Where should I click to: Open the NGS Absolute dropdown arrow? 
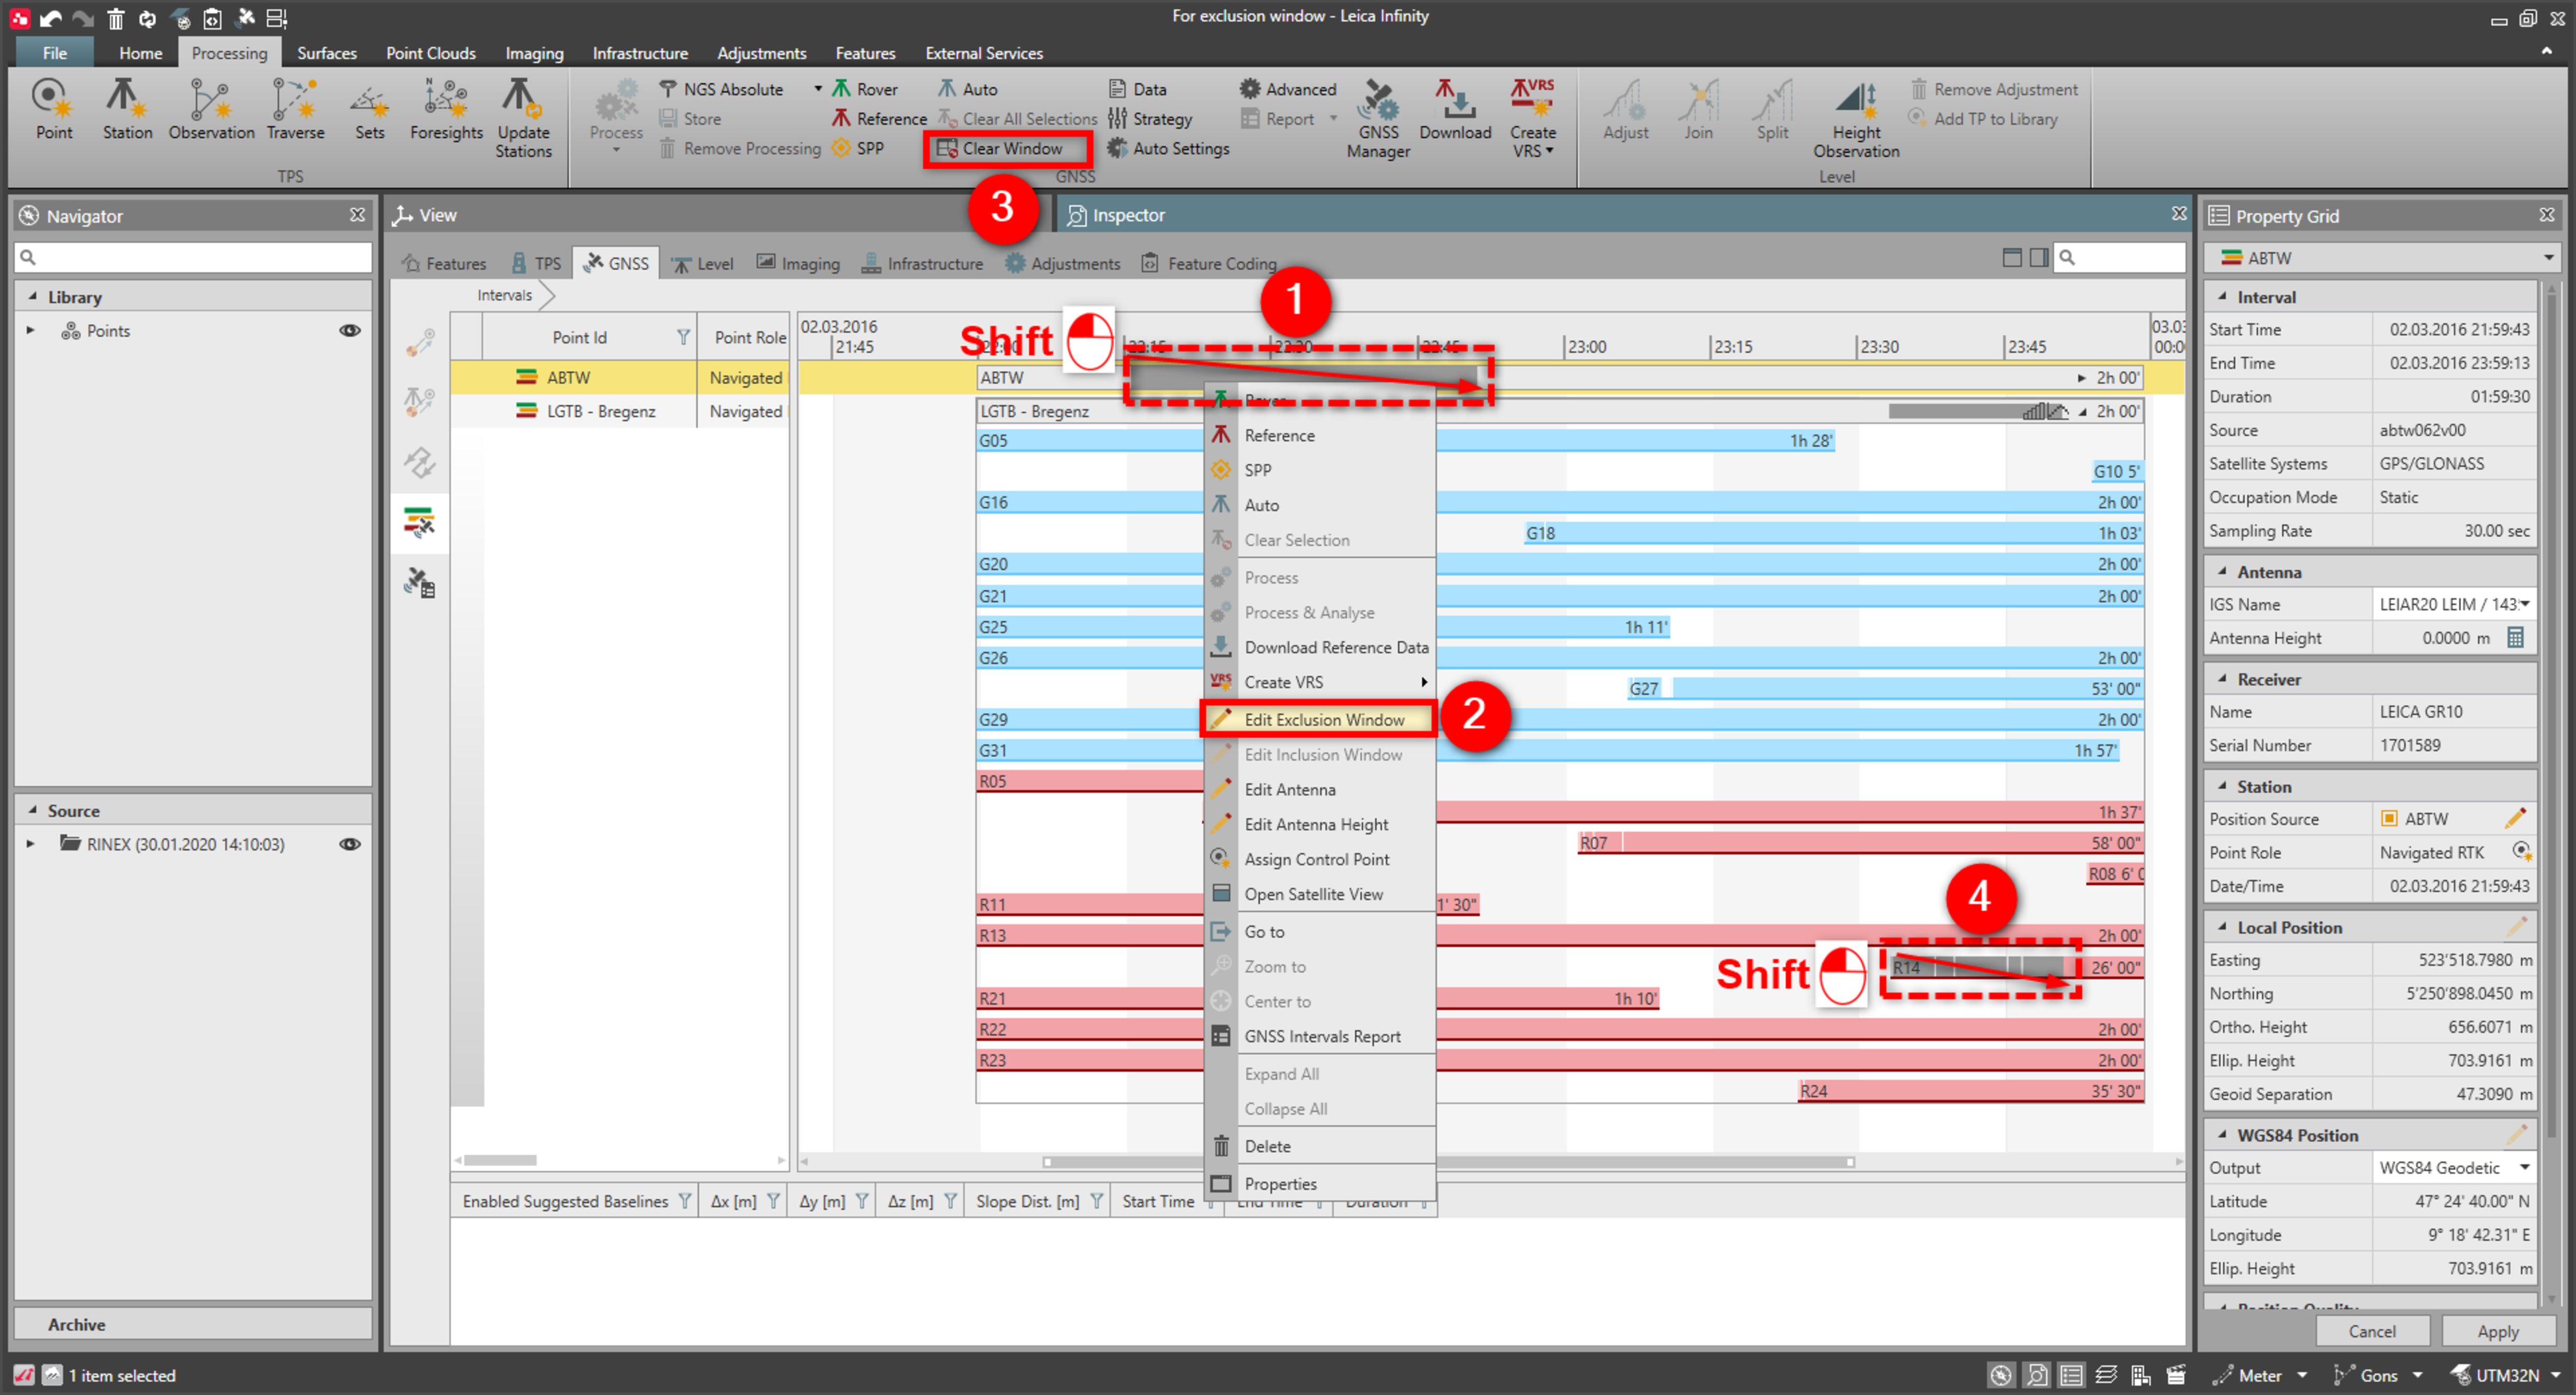pos(818,89)
